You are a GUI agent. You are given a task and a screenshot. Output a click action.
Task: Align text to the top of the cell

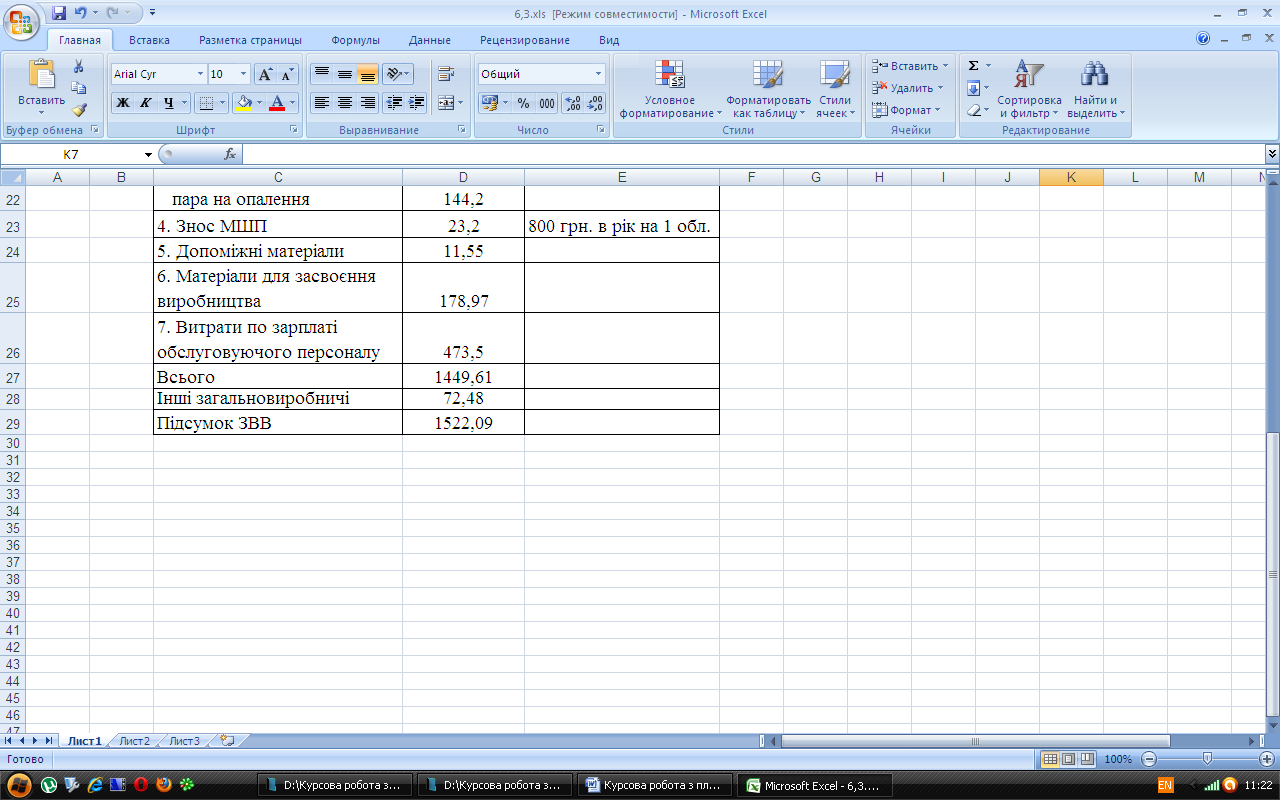coord(321,74)
